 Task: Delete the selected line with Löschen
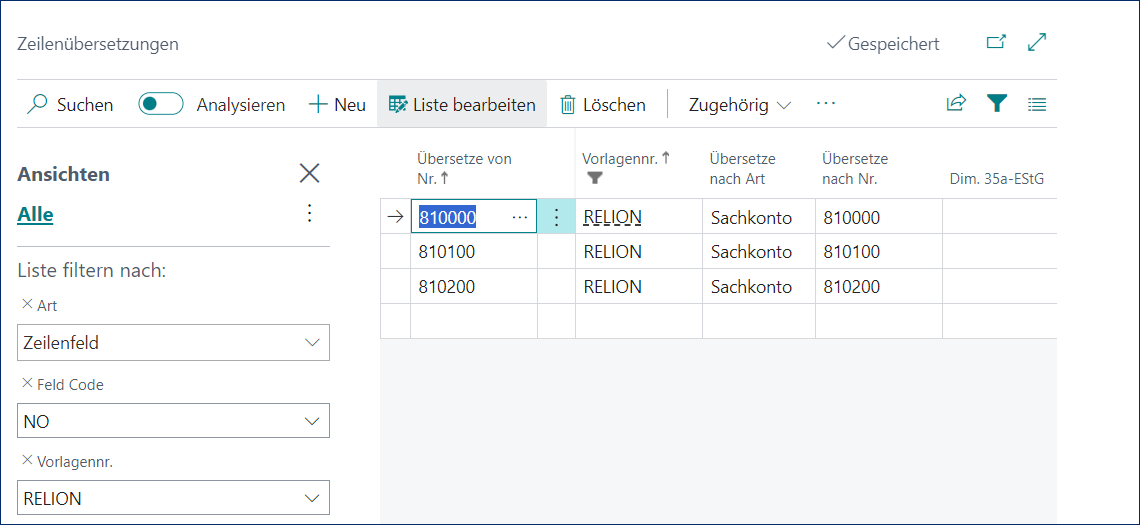pos(603,105)
